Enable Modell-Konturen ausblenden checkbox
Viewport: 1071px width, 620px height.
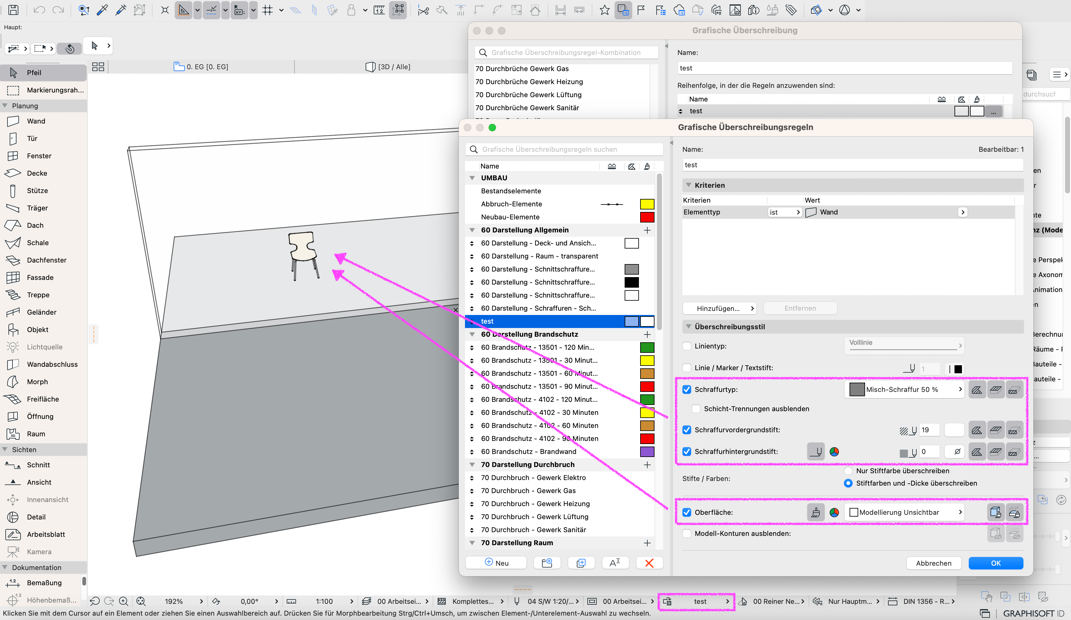click(x=687, y=533)
